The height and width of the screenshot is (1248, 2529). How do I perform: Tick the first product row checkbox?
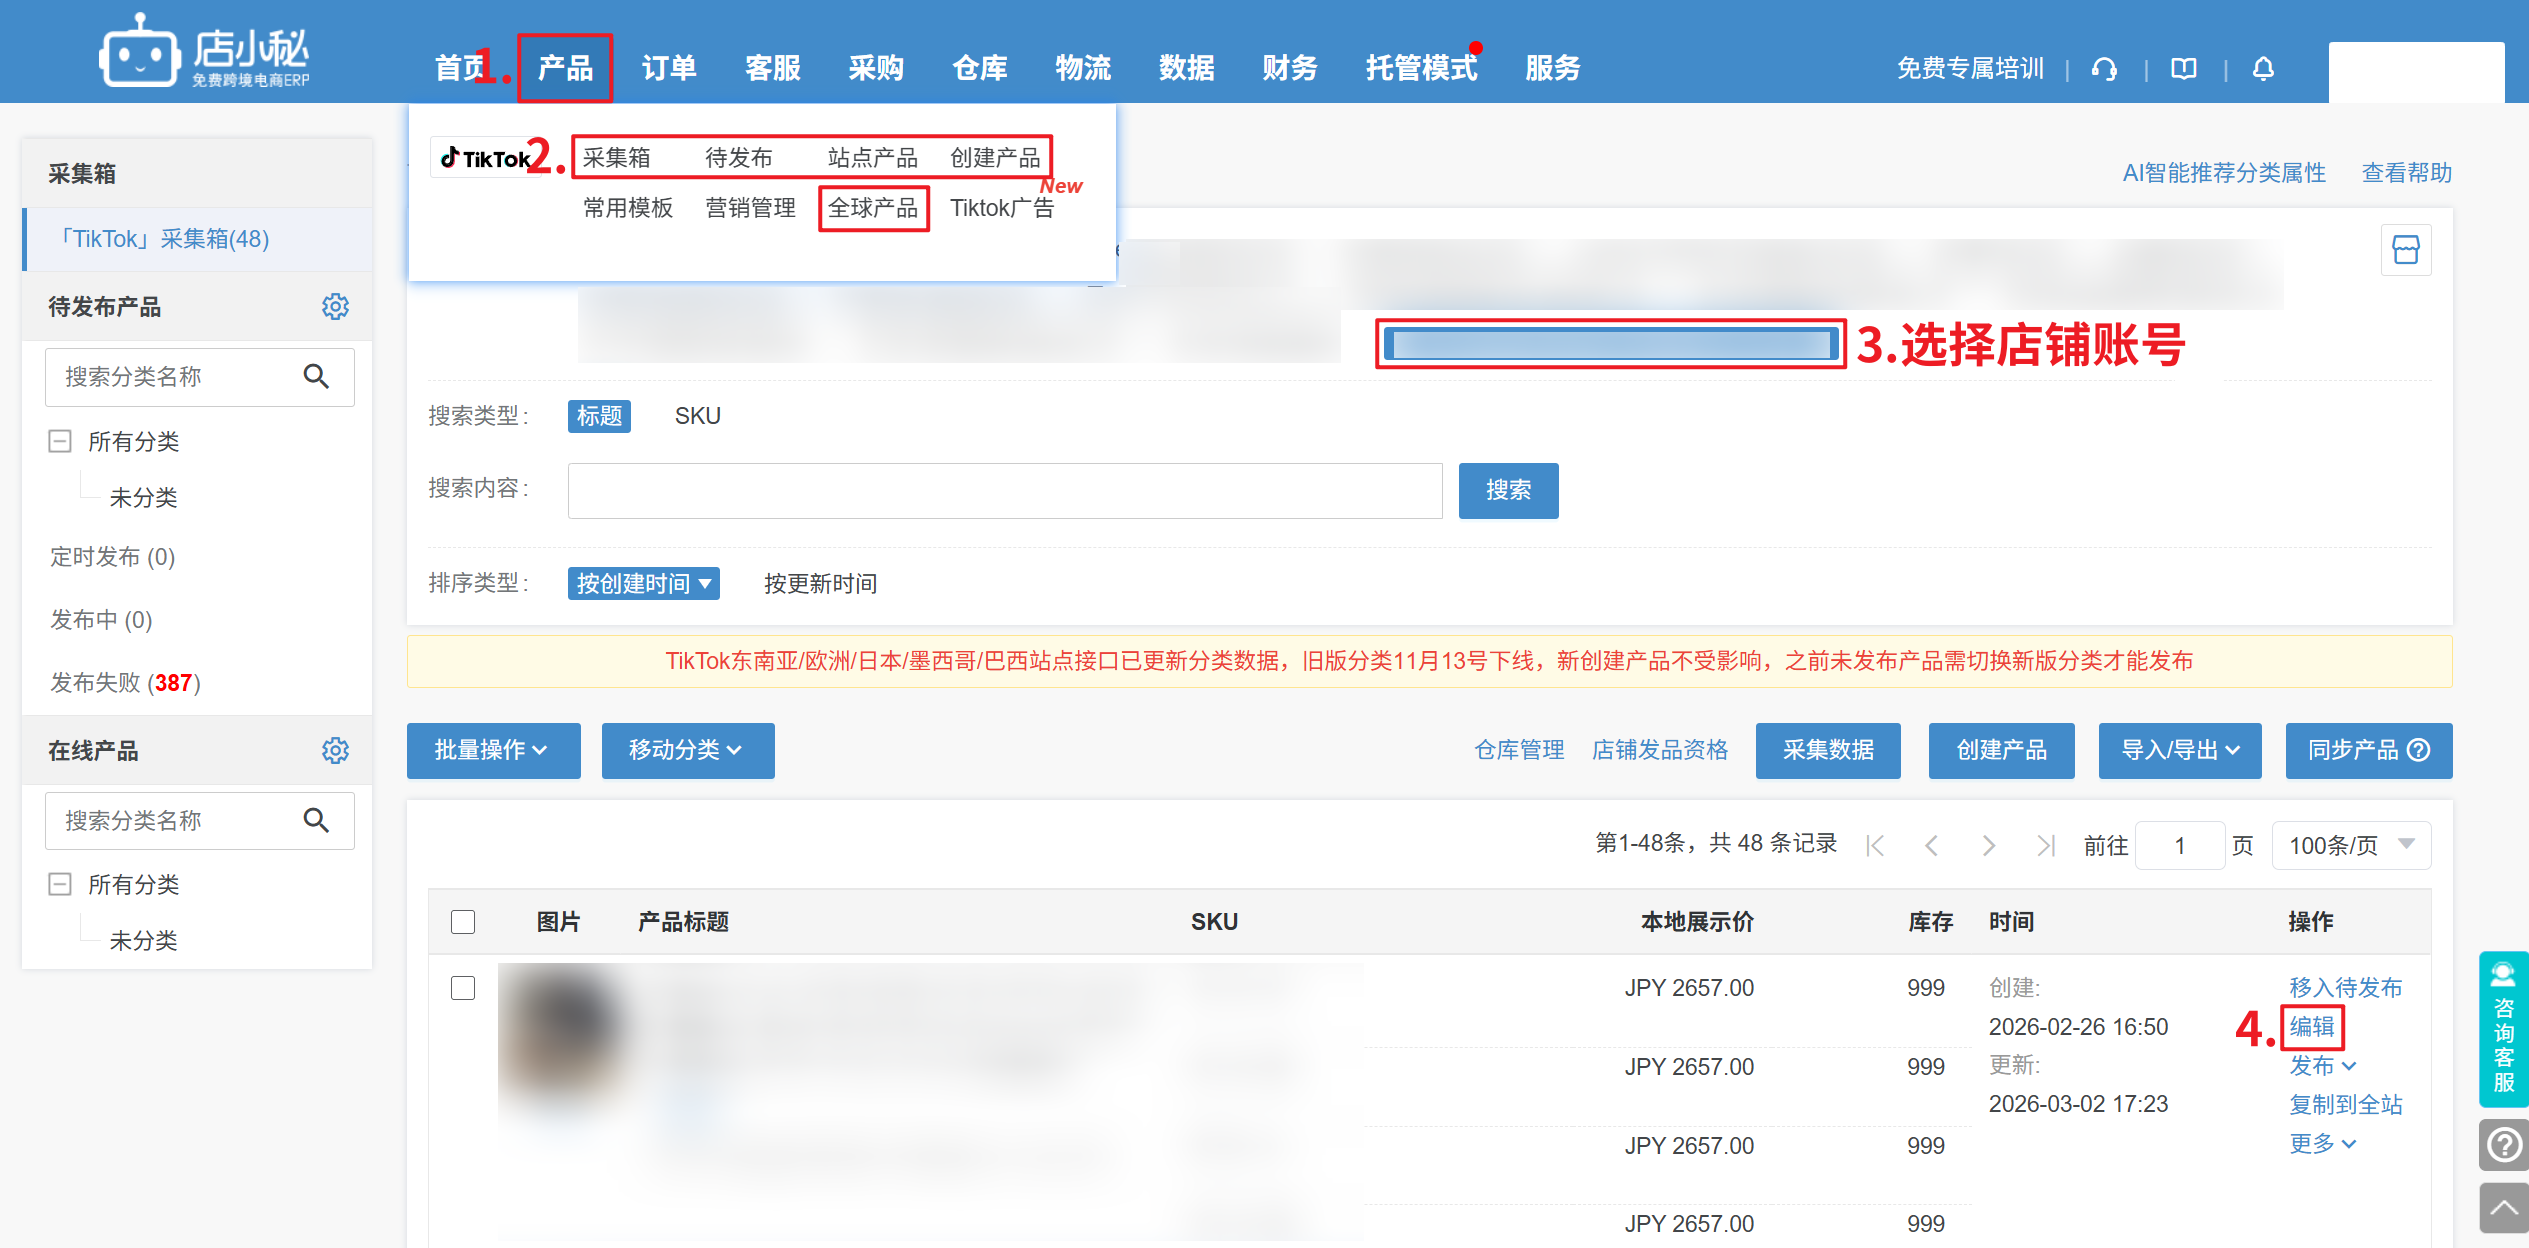tap(463, 988)
